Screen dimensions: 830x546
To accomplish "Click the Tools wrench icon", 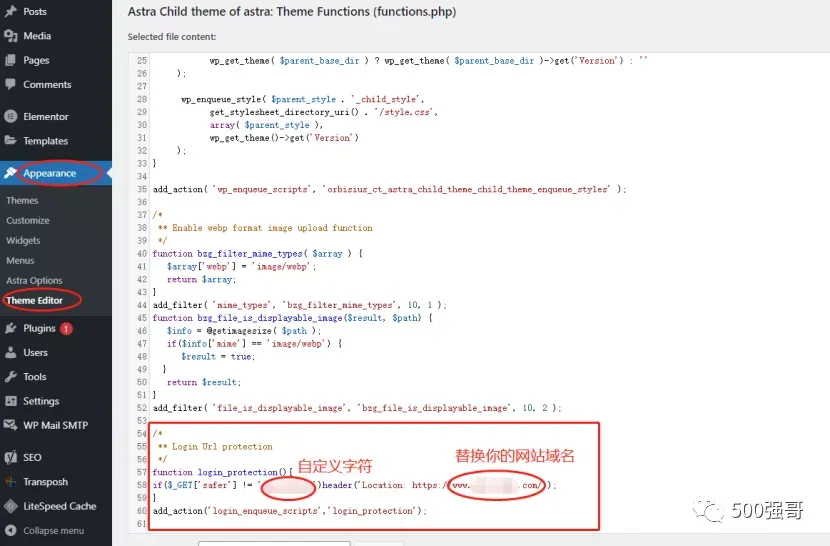I will 11,377.
